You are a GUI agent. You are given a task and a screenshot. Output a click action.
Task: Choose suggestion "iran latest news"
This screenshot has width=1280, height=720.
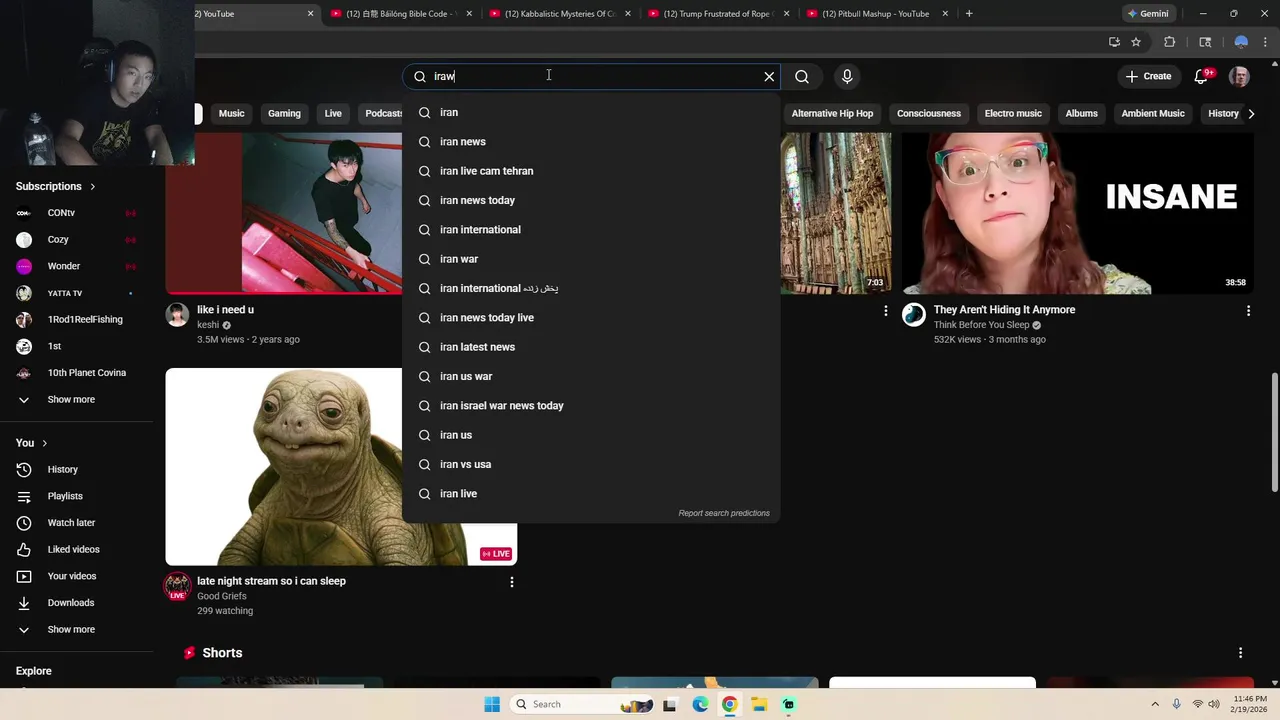591,347
